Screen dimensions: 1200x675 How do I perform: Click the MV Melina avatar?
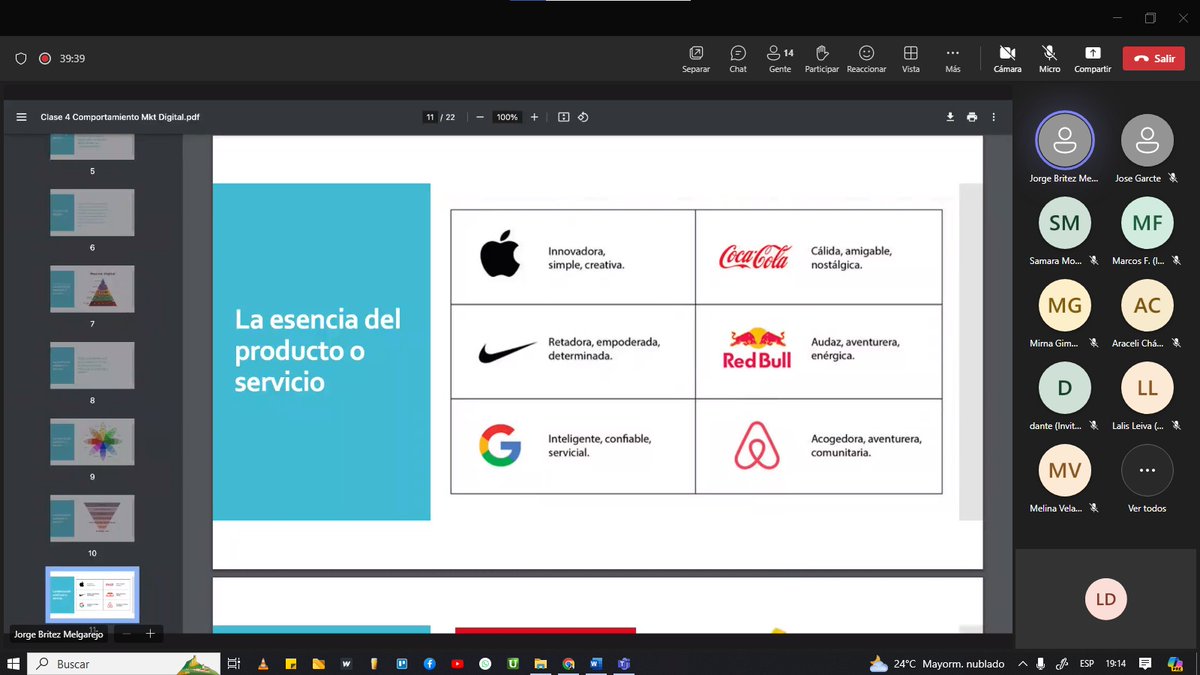(x=1064, y=471)
